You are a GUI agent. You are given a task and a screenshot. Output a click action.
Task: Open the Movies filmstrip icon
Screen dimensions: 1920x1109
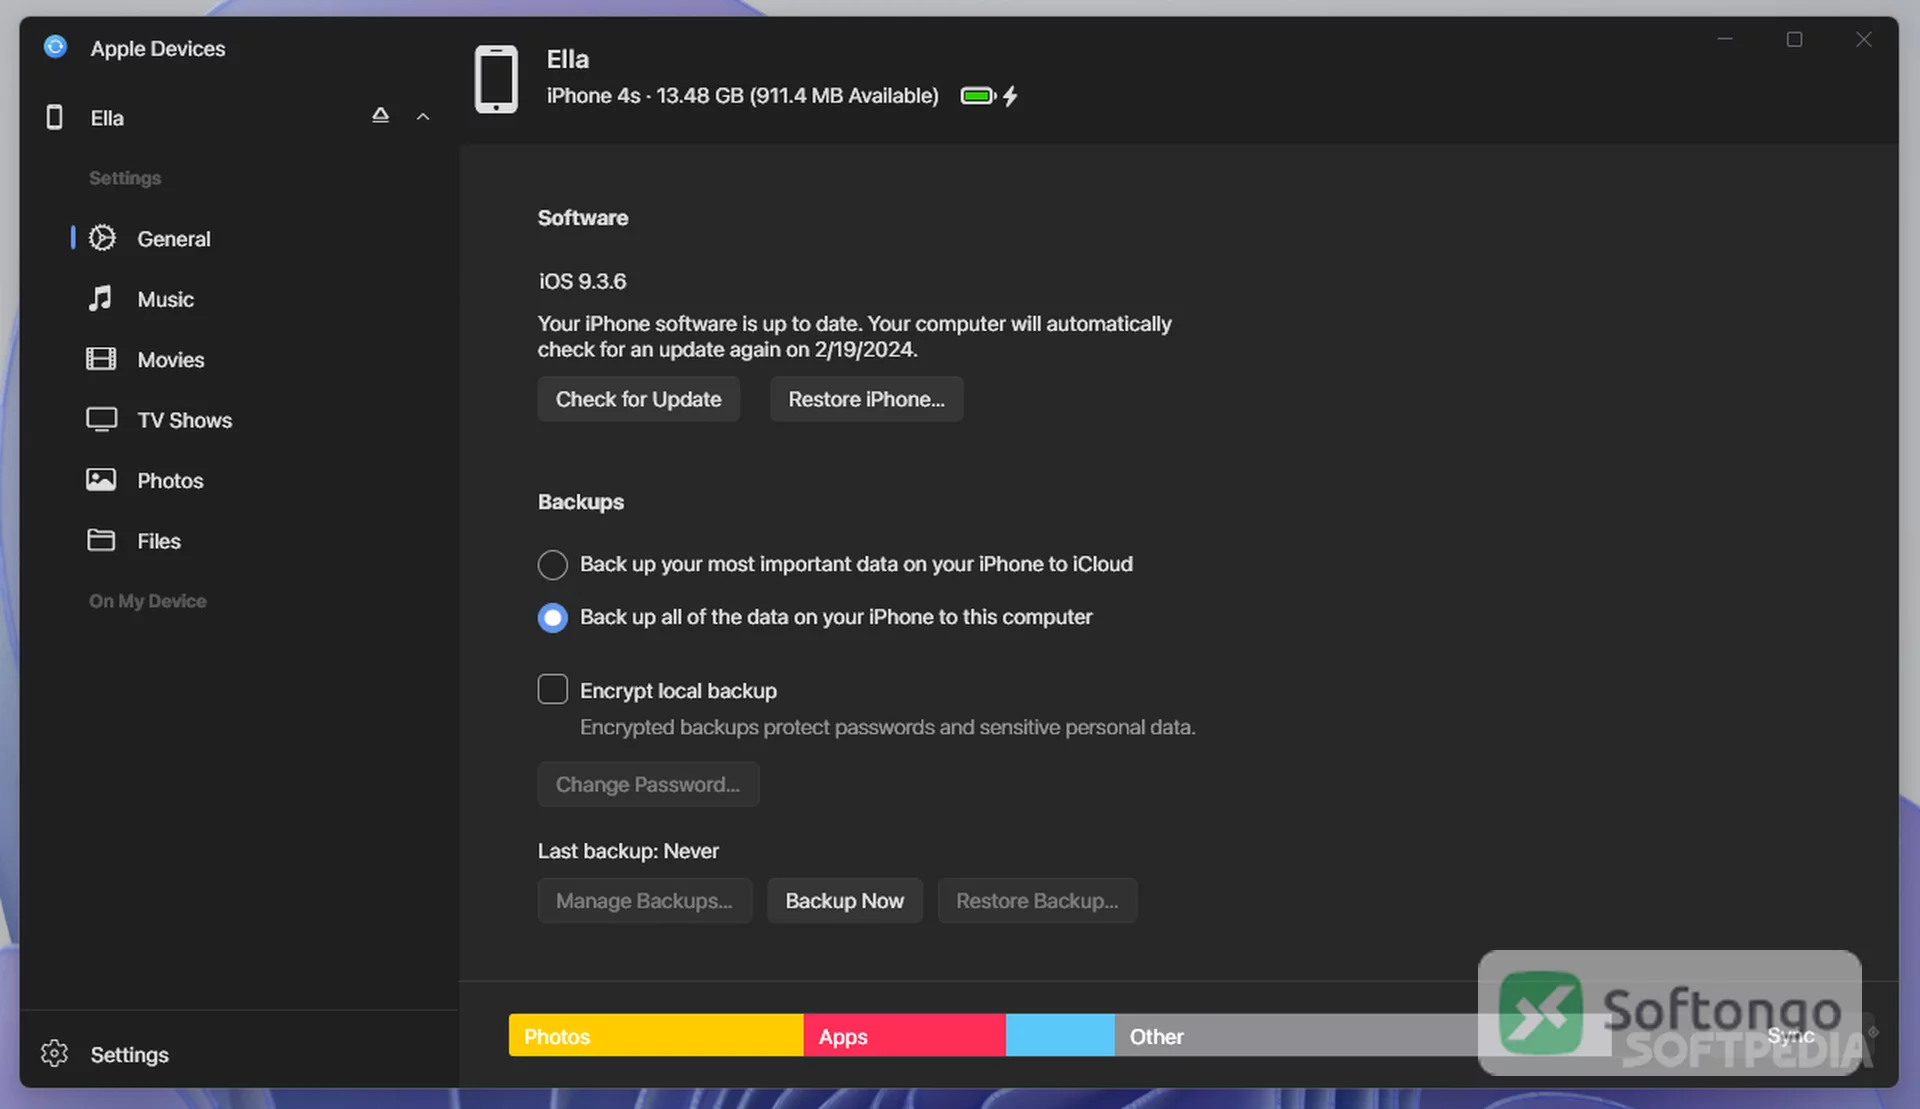pyautogui.click(x=101, y=359)
